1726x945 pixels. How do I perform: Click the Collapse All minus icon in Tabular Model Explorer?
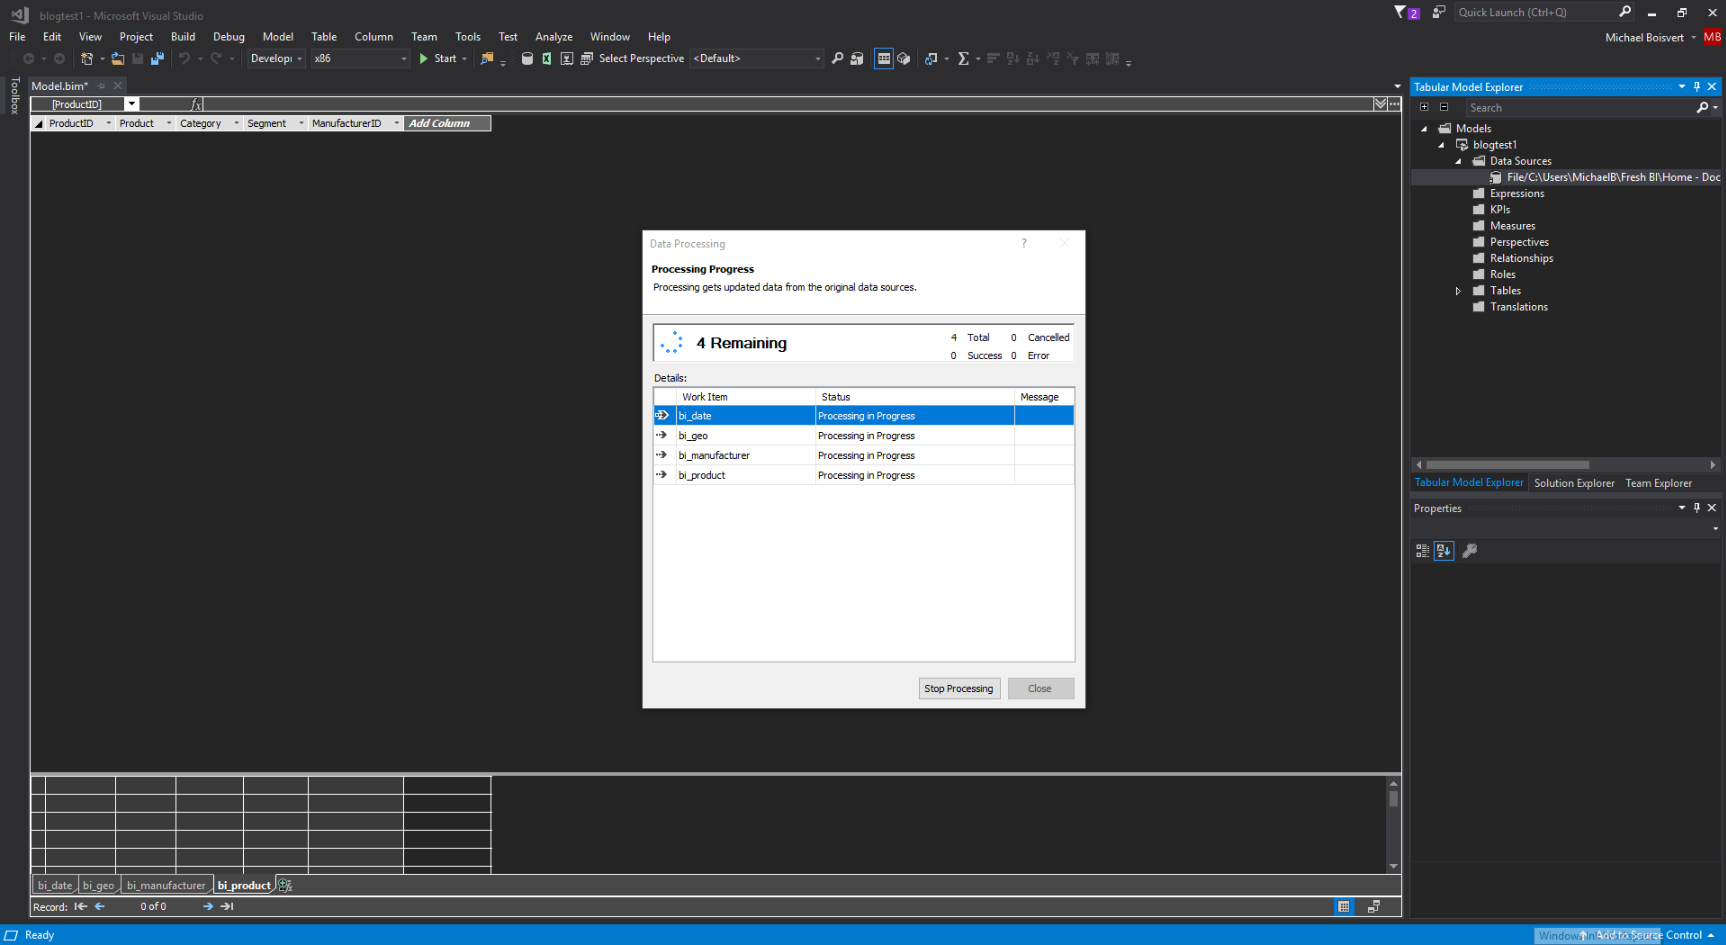pyautogui.click(x=1444, y=107)
